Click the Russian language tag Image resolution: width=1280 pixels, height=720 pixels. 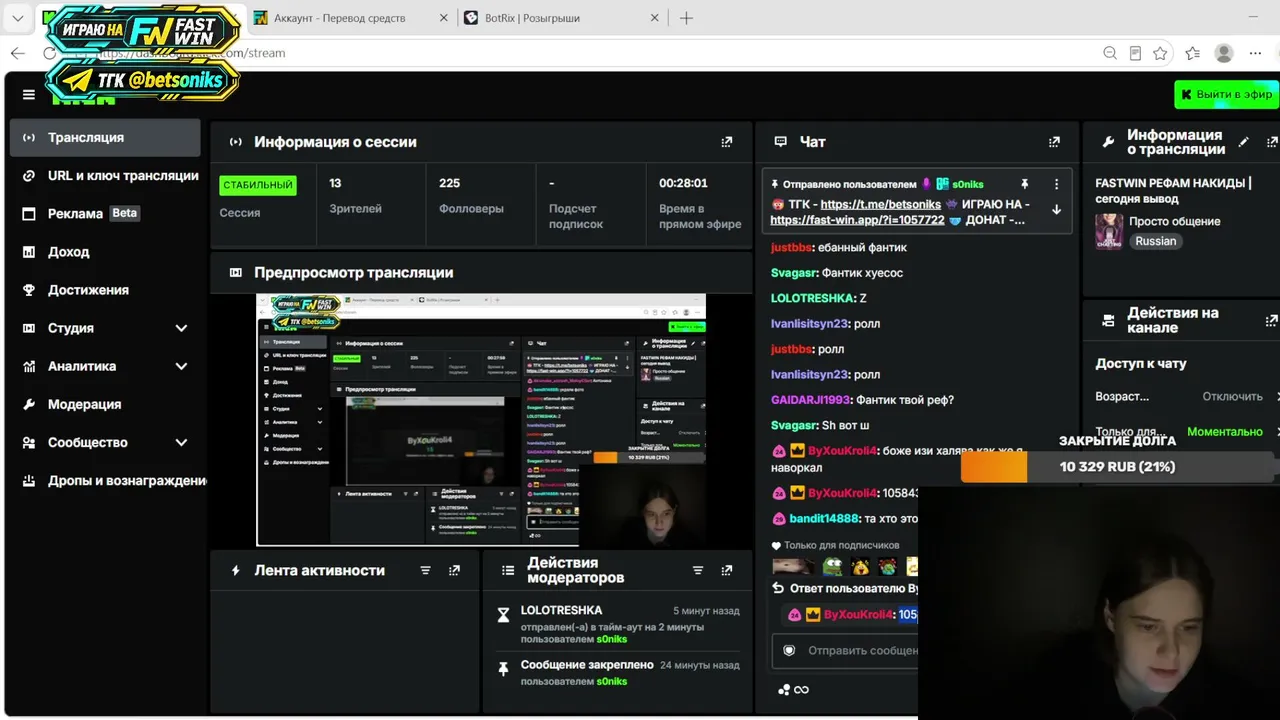(1156, 241)
